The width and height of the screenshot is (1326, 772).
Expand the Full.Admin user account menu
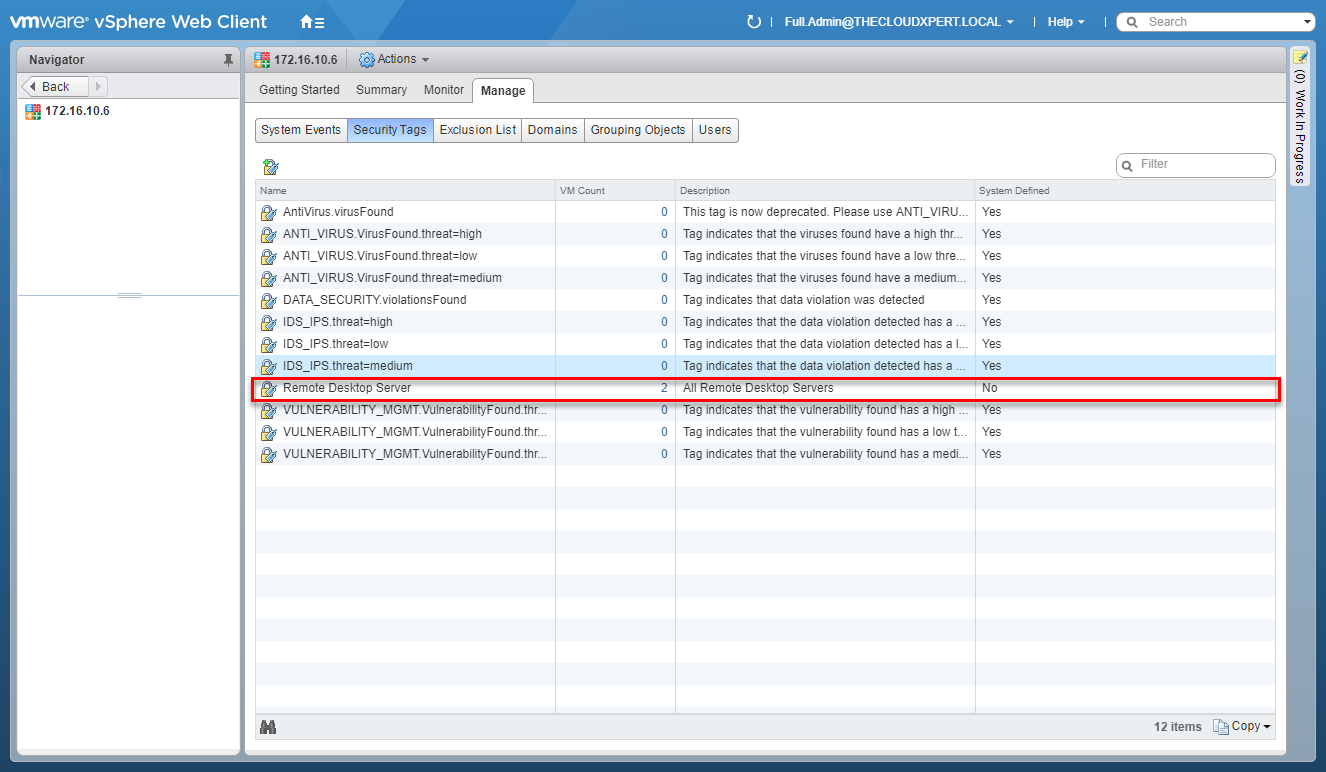tap(899, 22)
